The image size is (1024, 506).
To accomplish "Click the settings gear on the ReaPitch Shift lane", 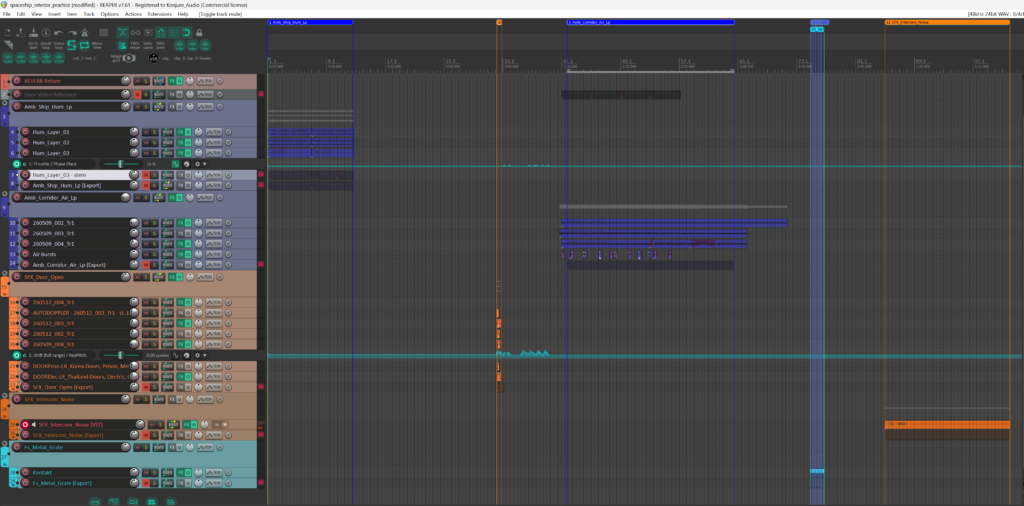I will pyautogui.click(x=197, y=355).
